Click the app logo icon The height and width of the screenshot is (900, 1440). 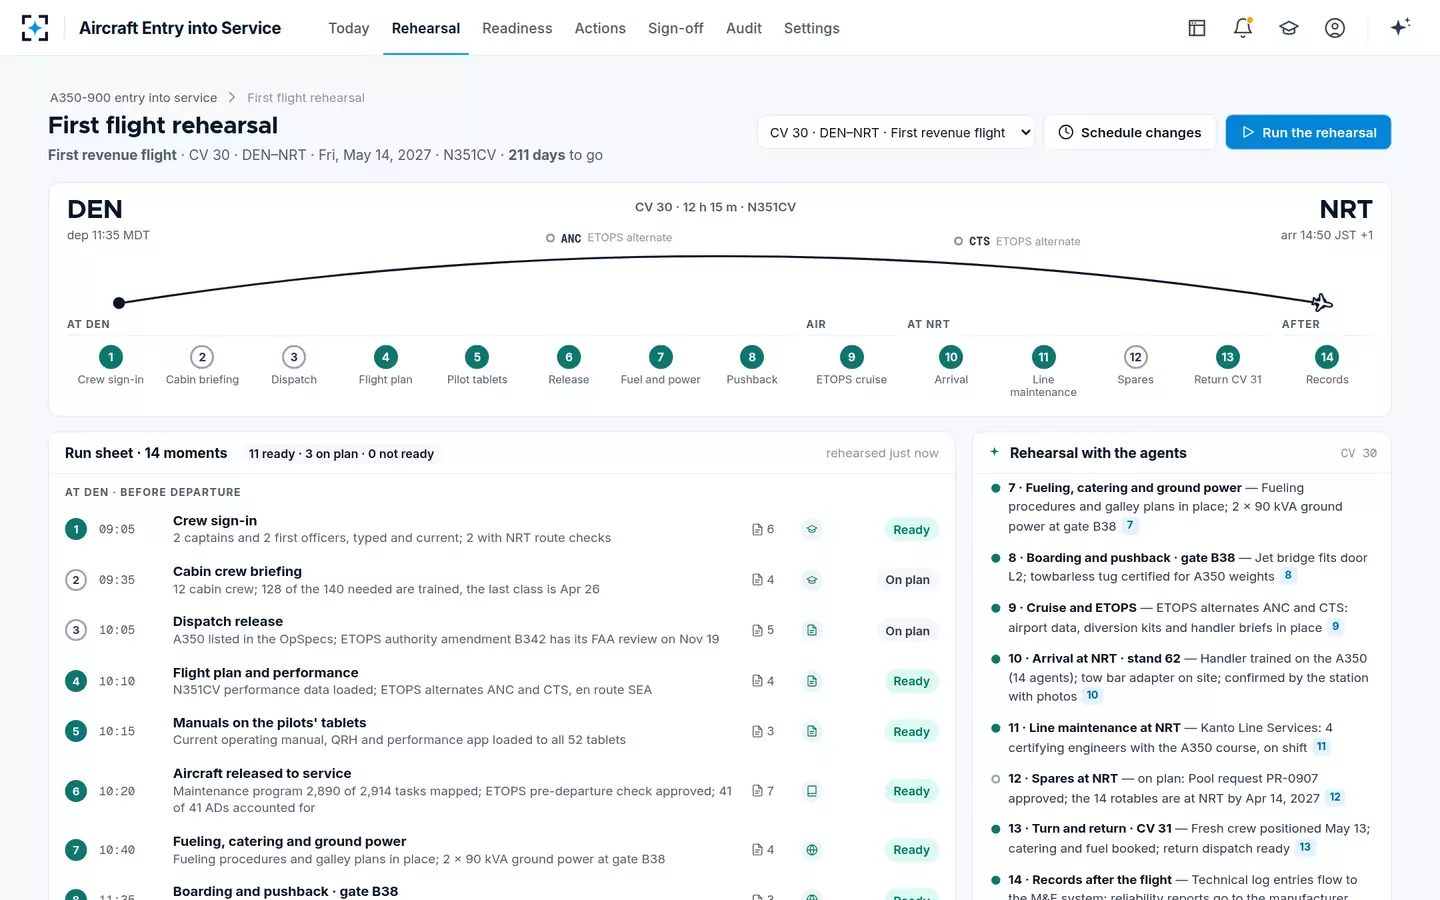(x=35, y=28)
